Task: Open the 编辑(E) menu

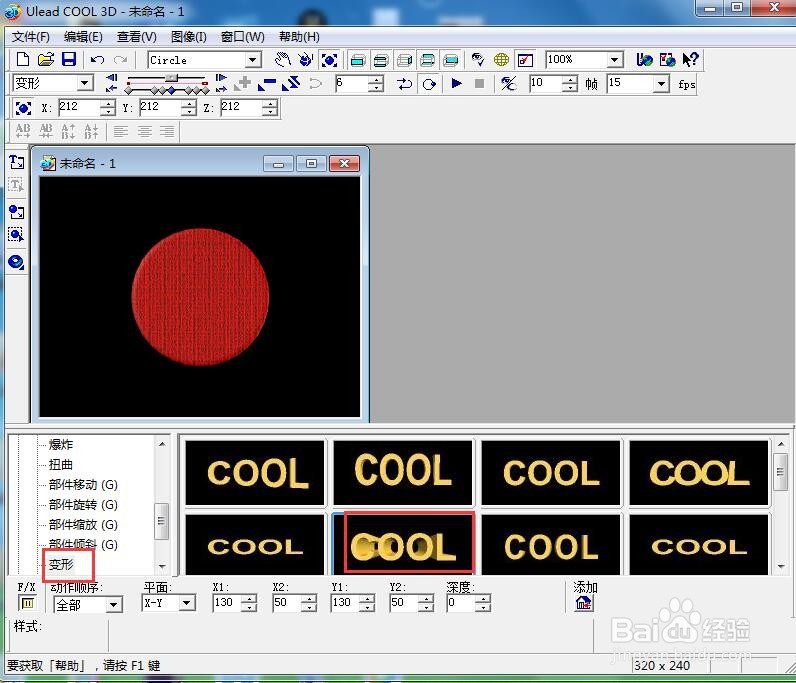Action: pyautogui.click(x=83, y=37)
